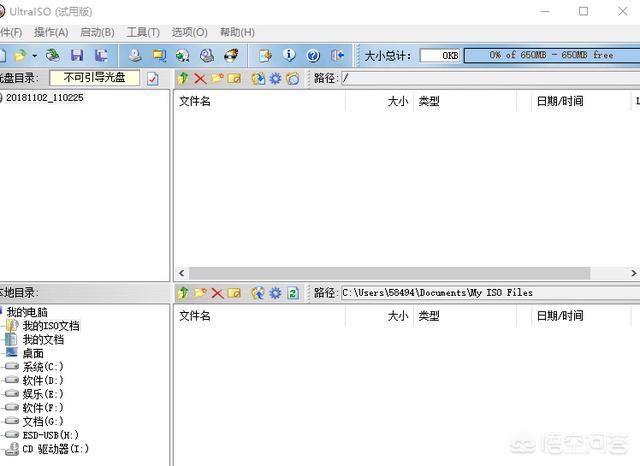Click the exit door icon in toolbar
640x466 pixels.
[x=338, y=55]
